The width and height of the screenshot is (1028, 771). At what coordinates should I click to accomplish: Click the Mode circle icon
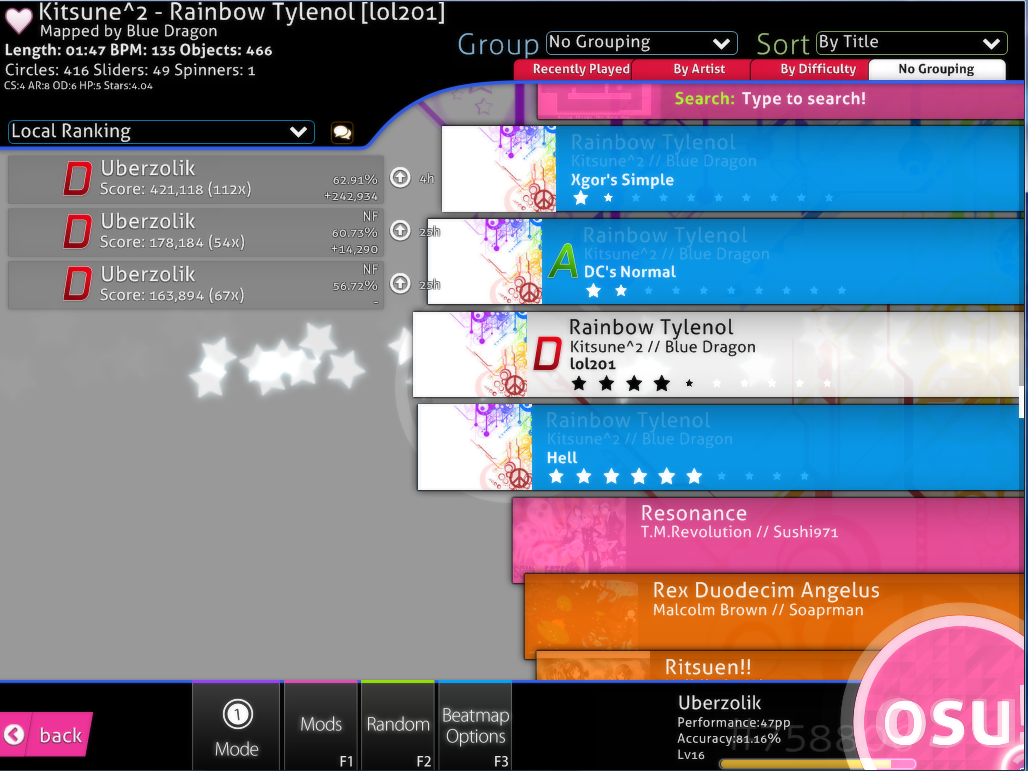237,715
